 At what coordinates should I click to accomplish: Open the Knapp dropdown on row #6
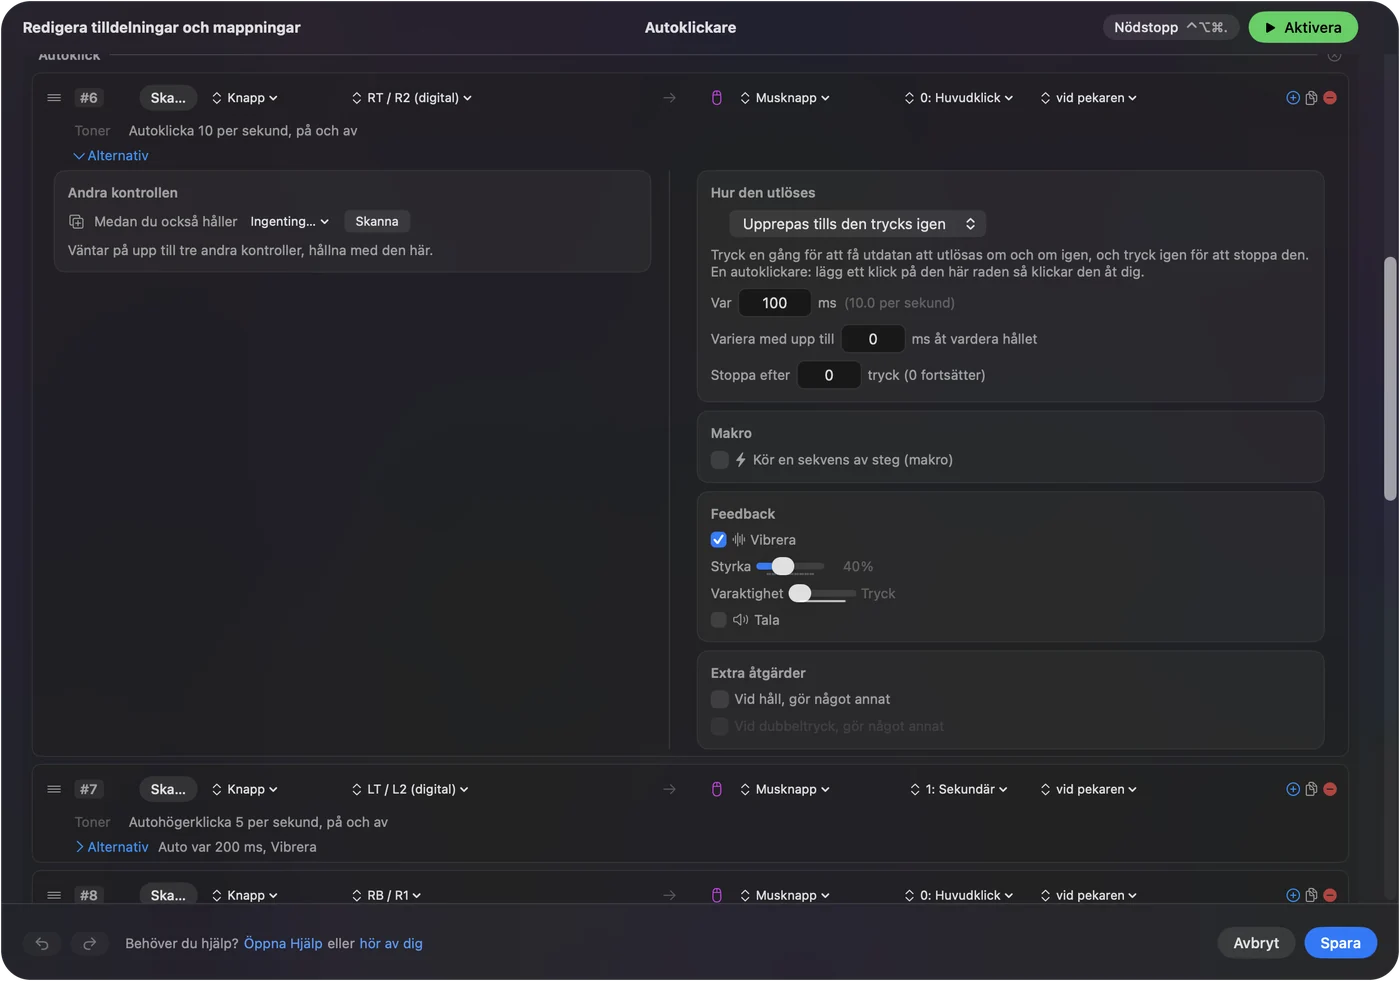point(245,98)
